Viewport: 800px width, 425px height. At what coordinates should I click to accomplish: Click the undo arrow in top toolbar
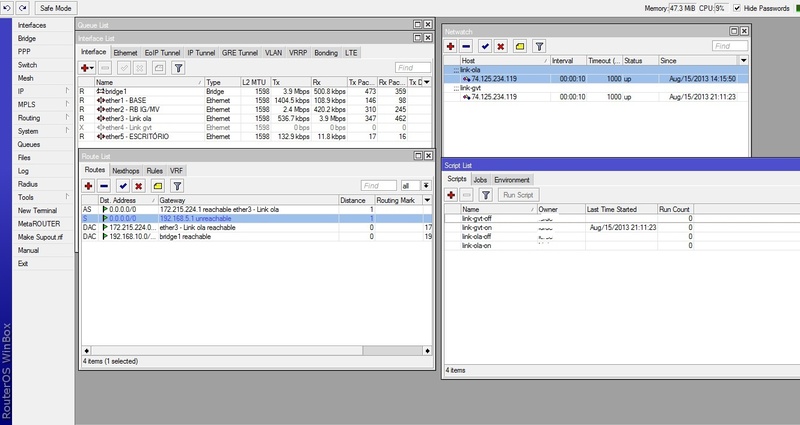point(8,7)
